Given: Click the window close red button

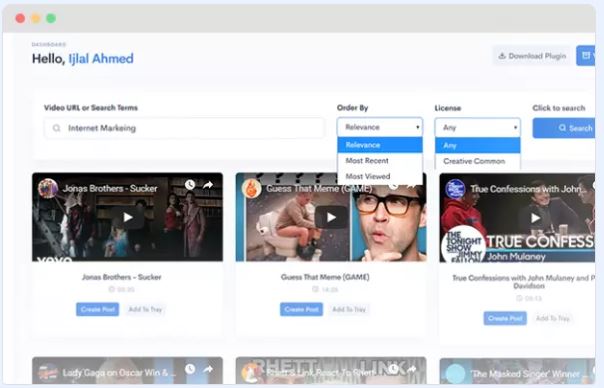Looking at the screenshot, I should point(20,18).
